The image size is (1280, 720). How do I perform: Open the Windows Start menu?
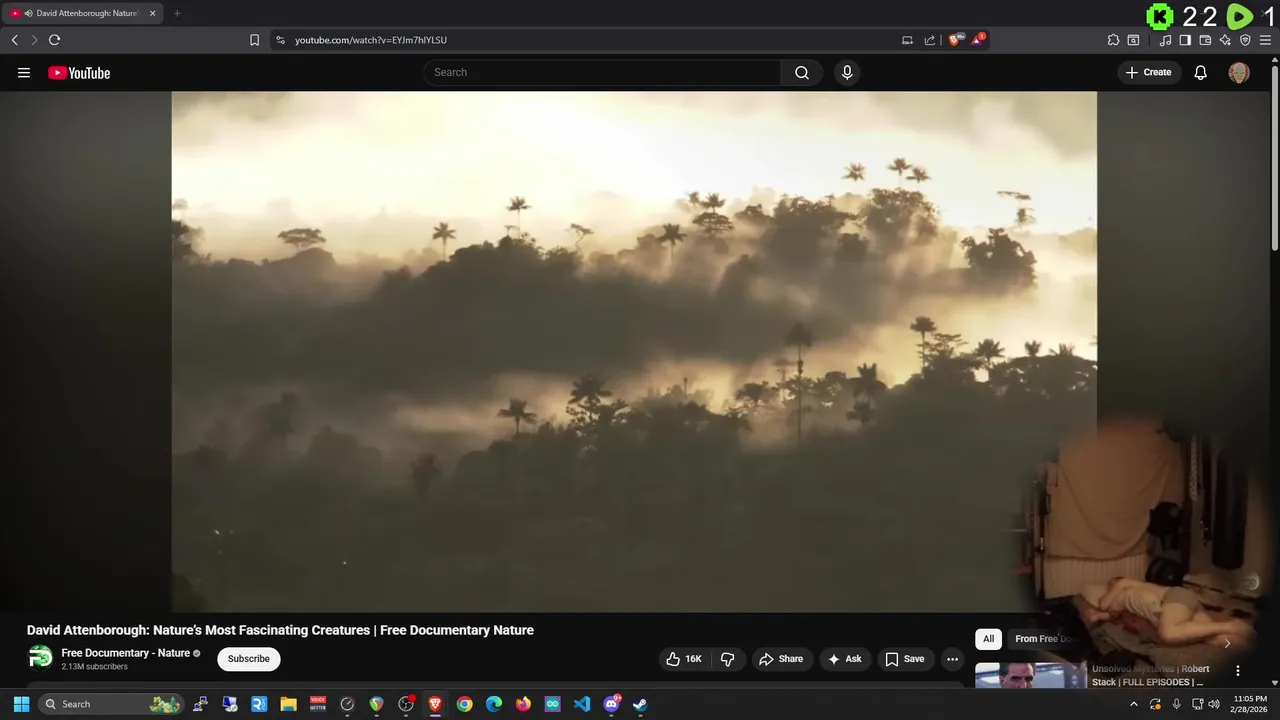(21, 704)
